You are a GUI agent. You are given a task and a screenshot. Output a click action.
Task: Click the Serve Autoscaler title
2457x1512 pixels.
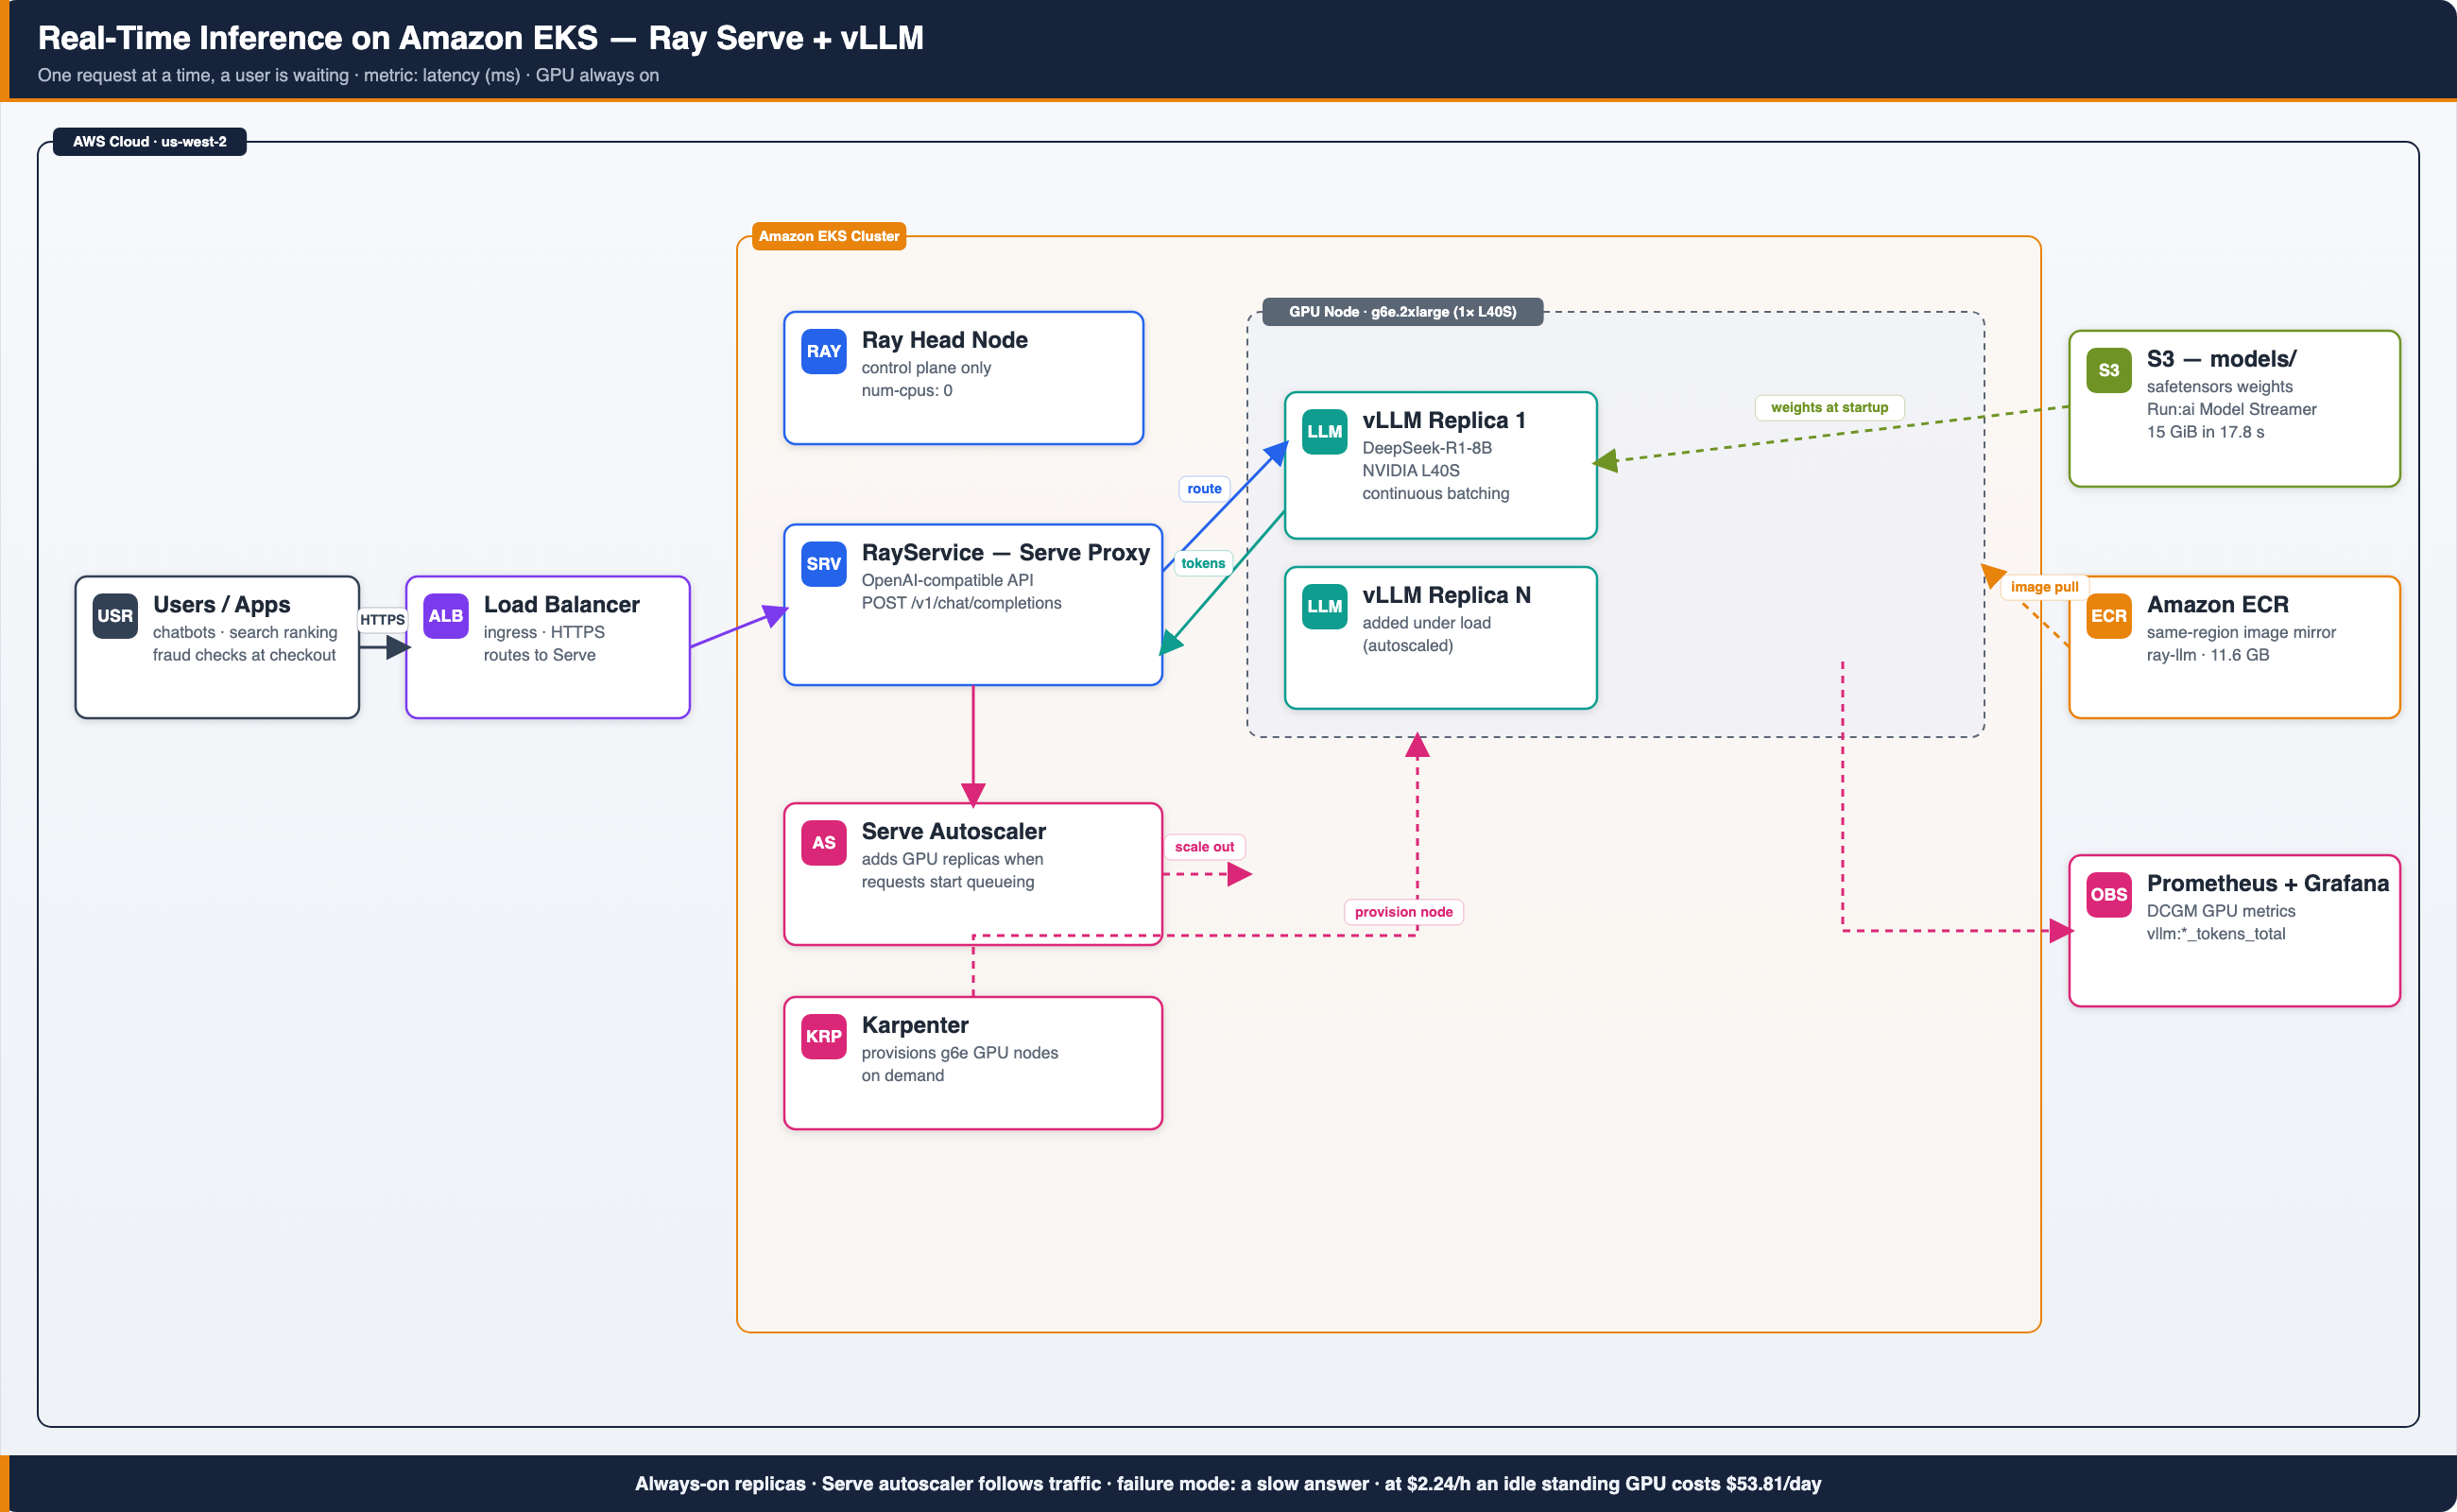tap(953, 831)
